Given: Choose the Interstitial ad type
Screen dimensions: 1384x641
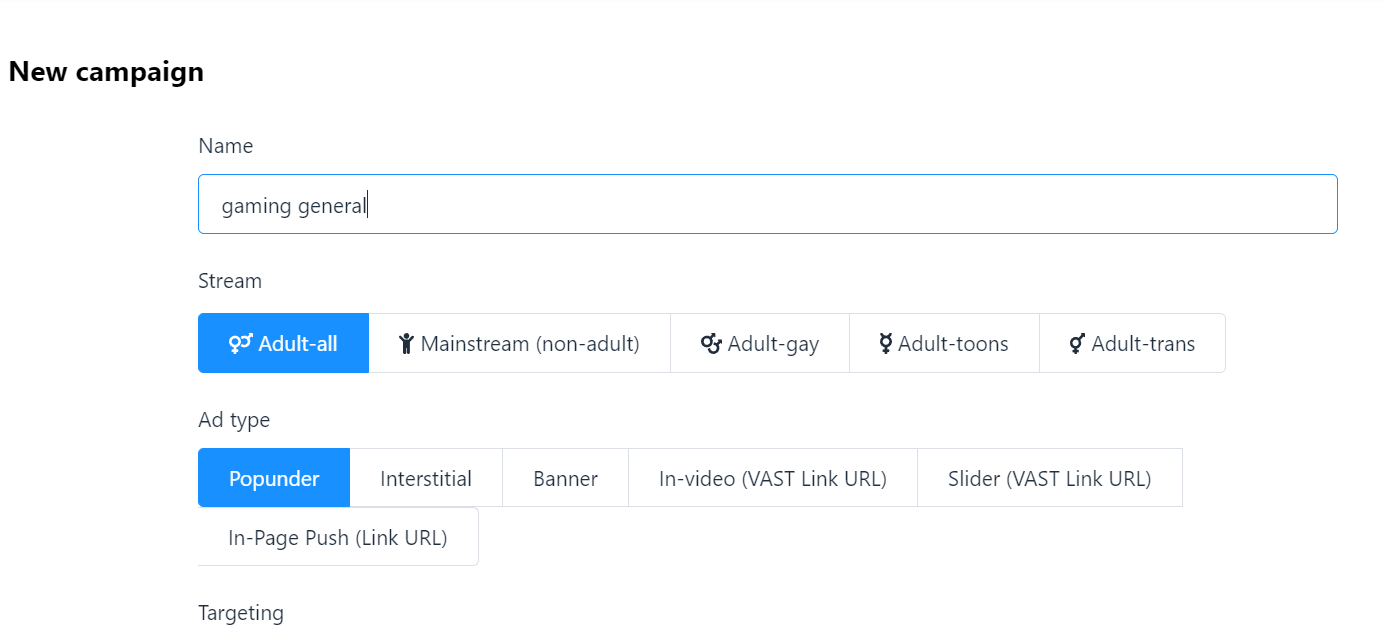Looking at the screenshot, I should click(426, 479).
